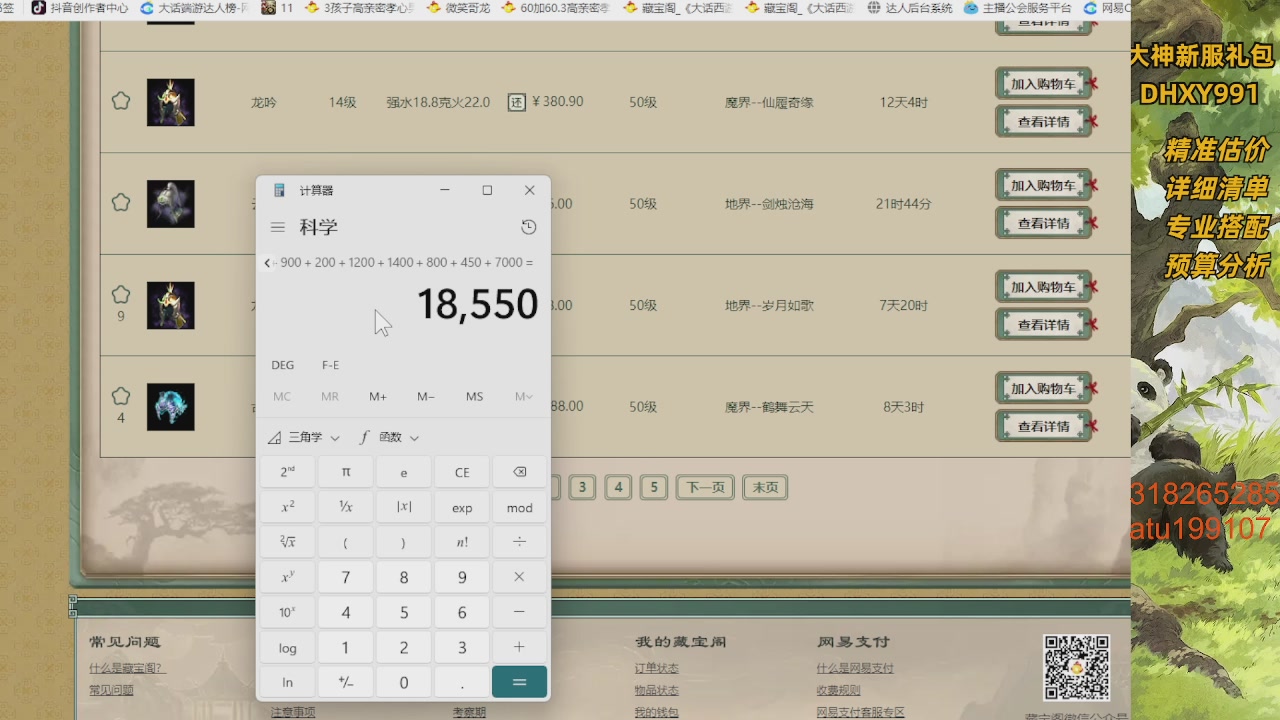
Task: Click digit 7 on calculator
Action: click(346, 577)
